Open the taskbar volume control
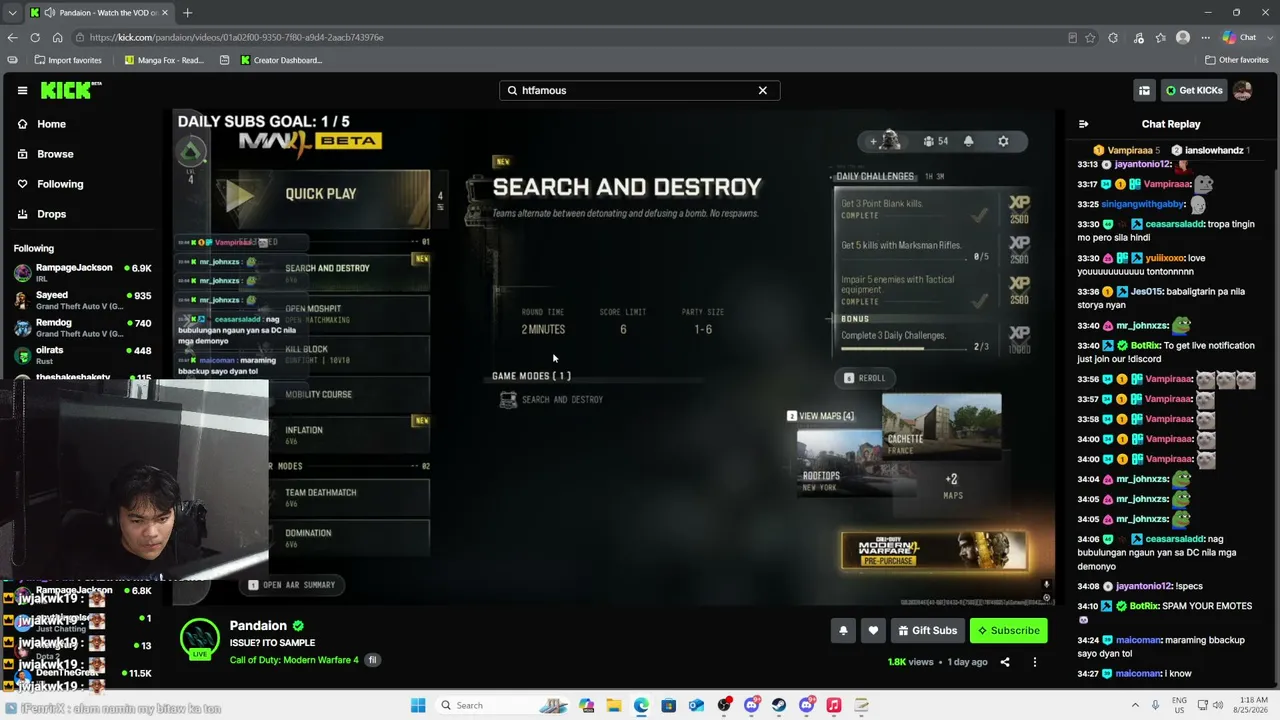This screenshot has height=720, width=1280. pos(1219,706)
